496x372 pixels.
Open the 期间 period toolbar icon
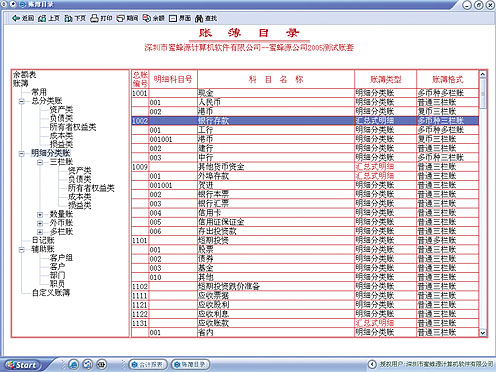click(121, 18)
